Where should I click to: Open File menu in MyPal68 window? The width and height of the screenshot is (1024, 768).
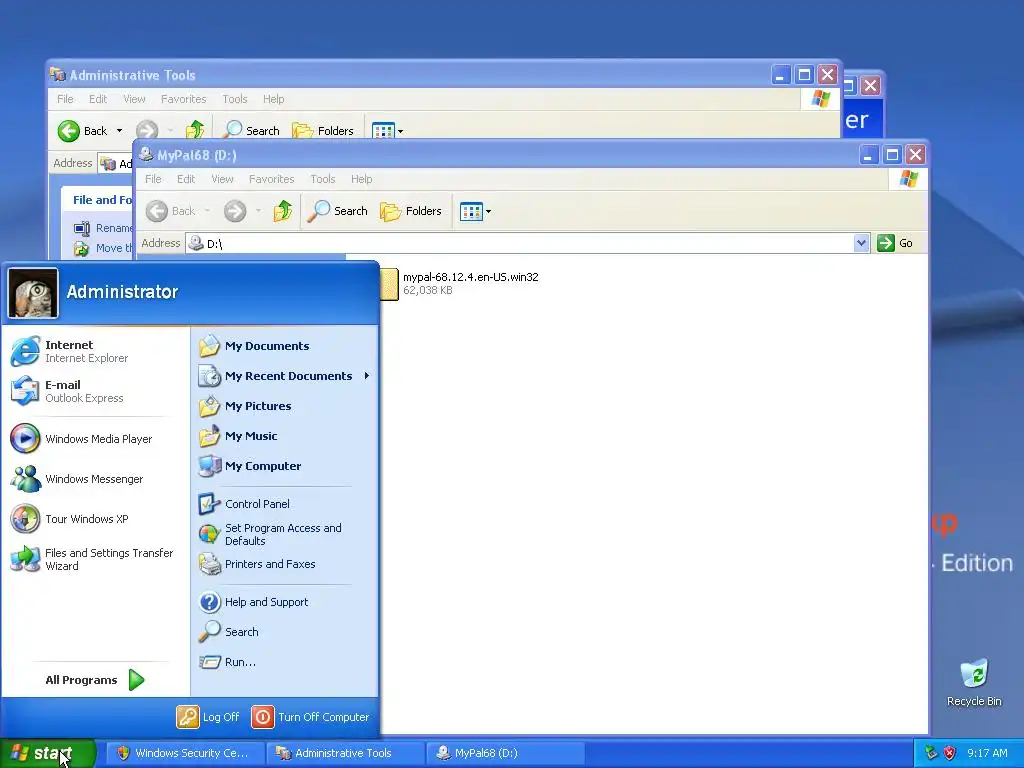pos(153,179)
